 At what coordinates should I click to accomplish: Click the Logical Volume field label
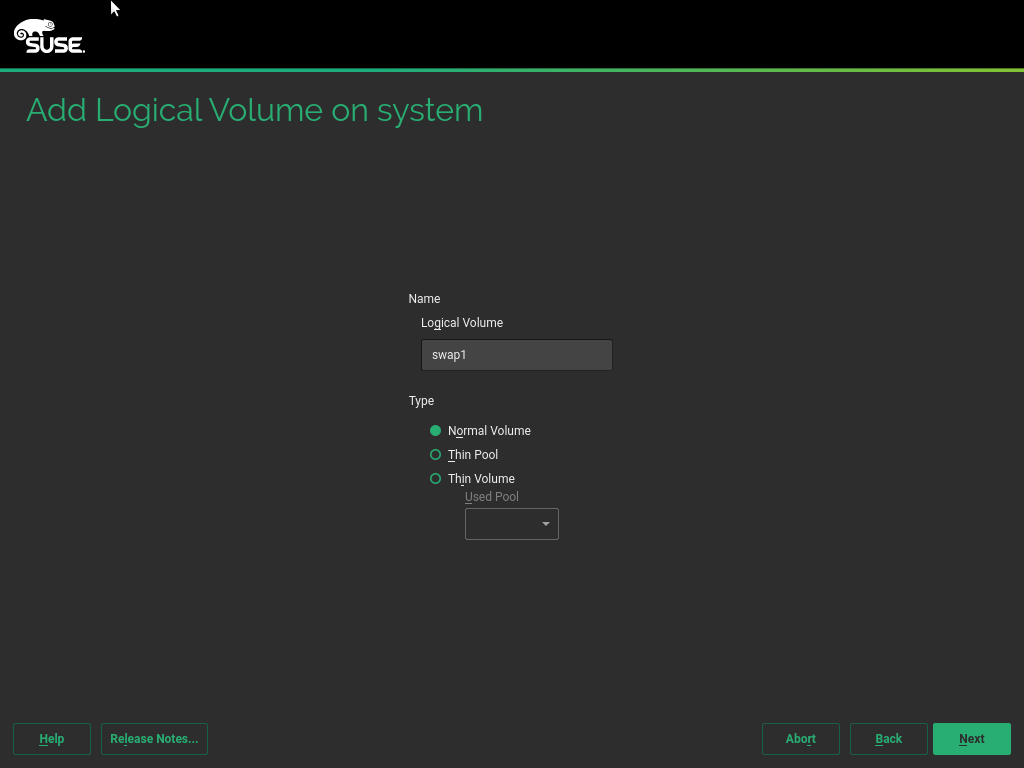pos(462,323)
